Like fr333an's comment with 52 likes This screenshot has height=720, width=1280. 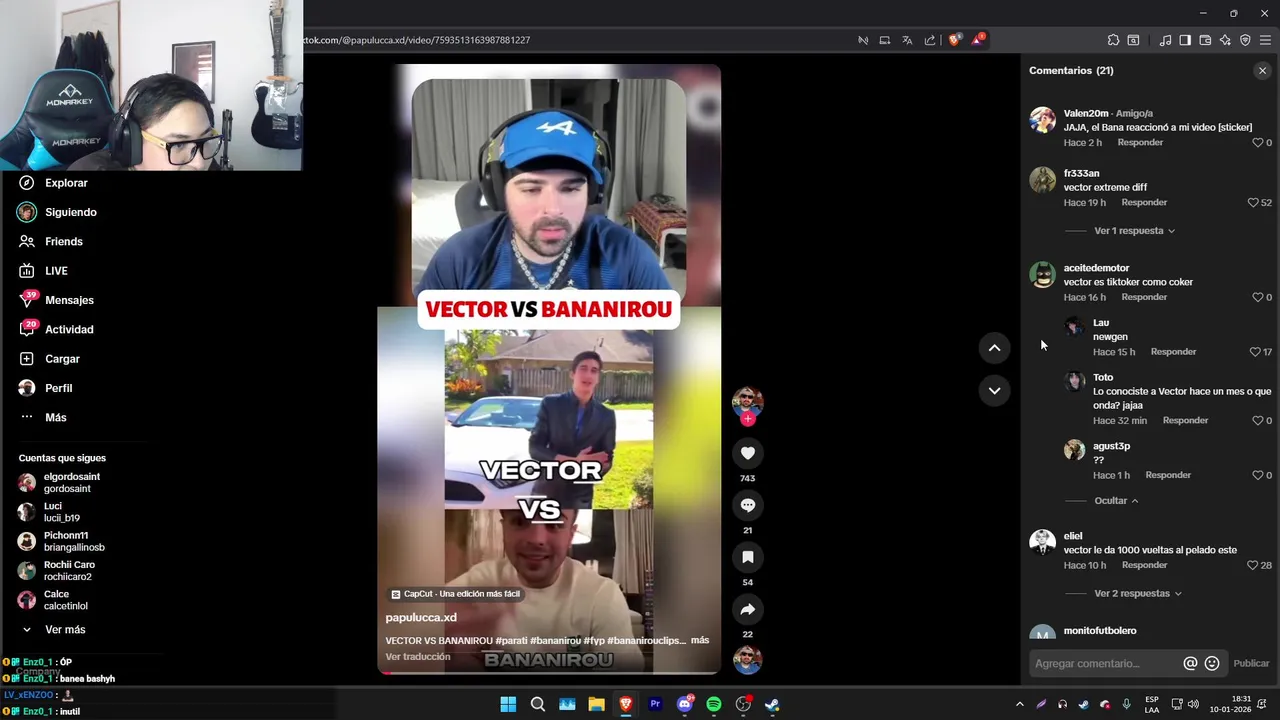tap(1252, 202)
